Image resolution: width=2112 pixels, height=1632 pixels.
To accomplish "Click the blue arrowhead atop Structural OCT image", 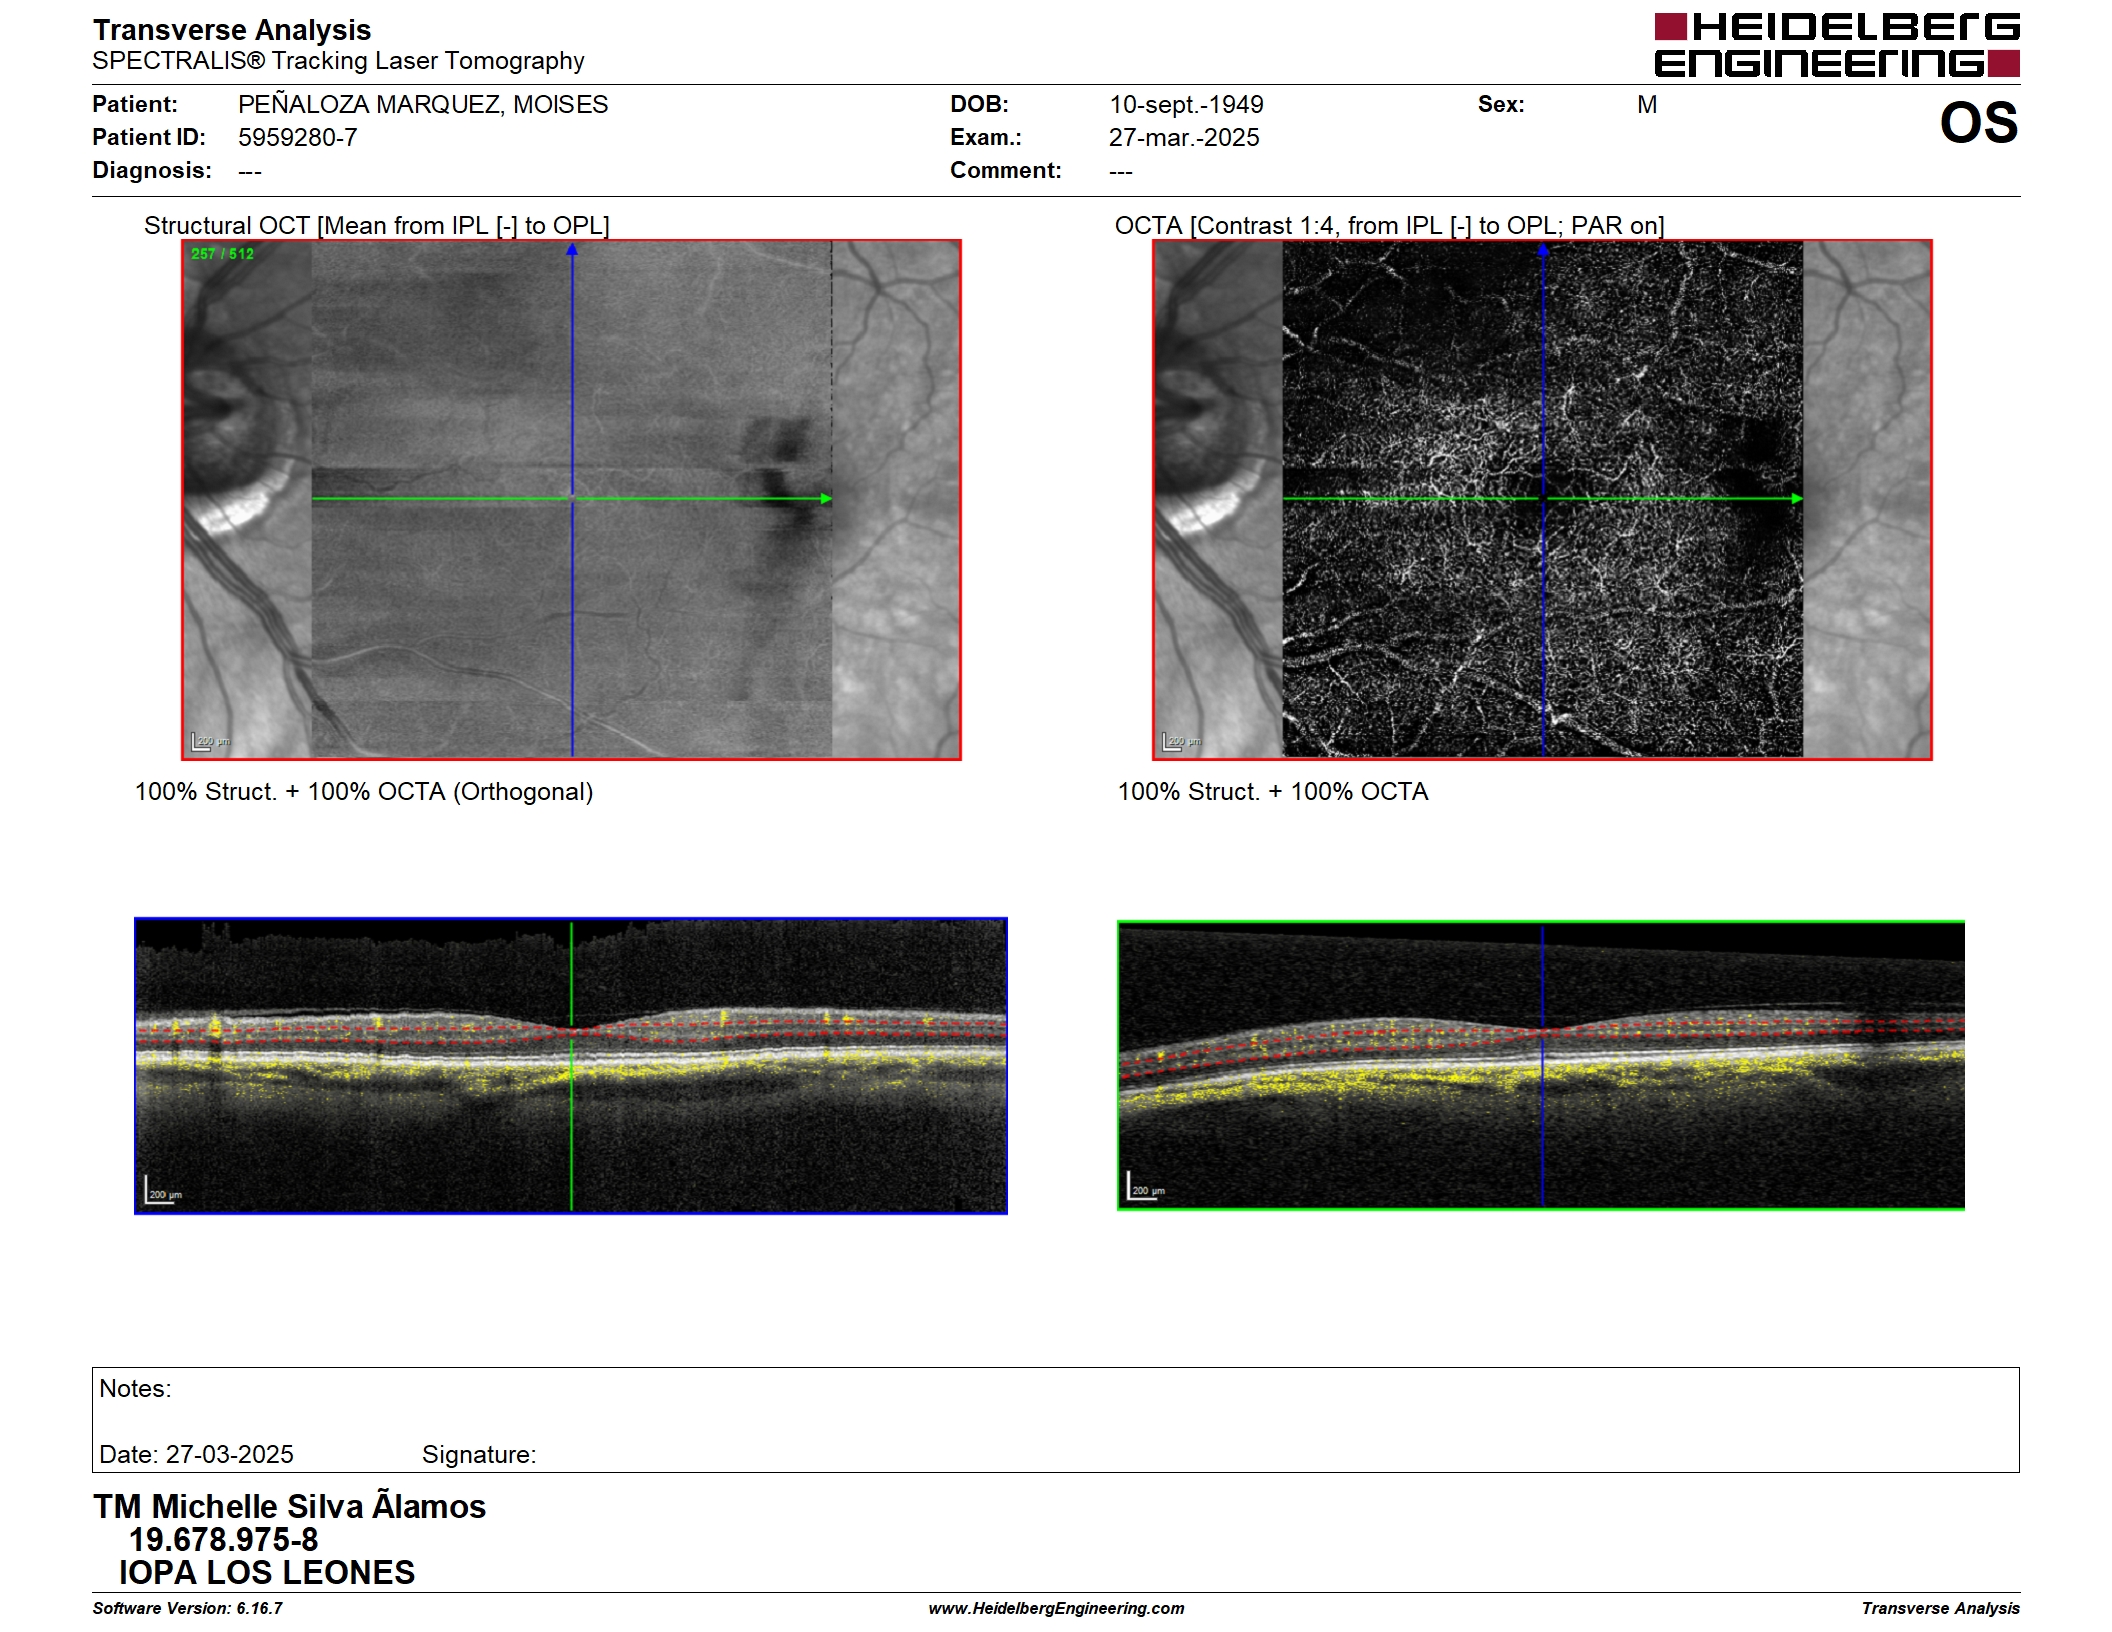I will (572, 250).
